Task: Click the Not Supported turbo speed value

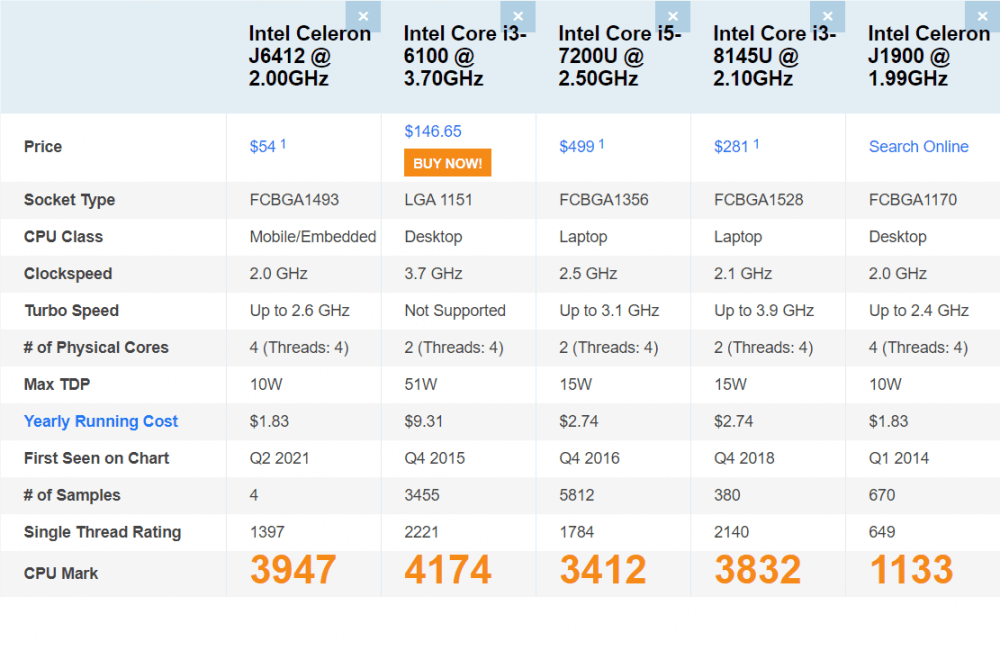Action: (455, 311)
